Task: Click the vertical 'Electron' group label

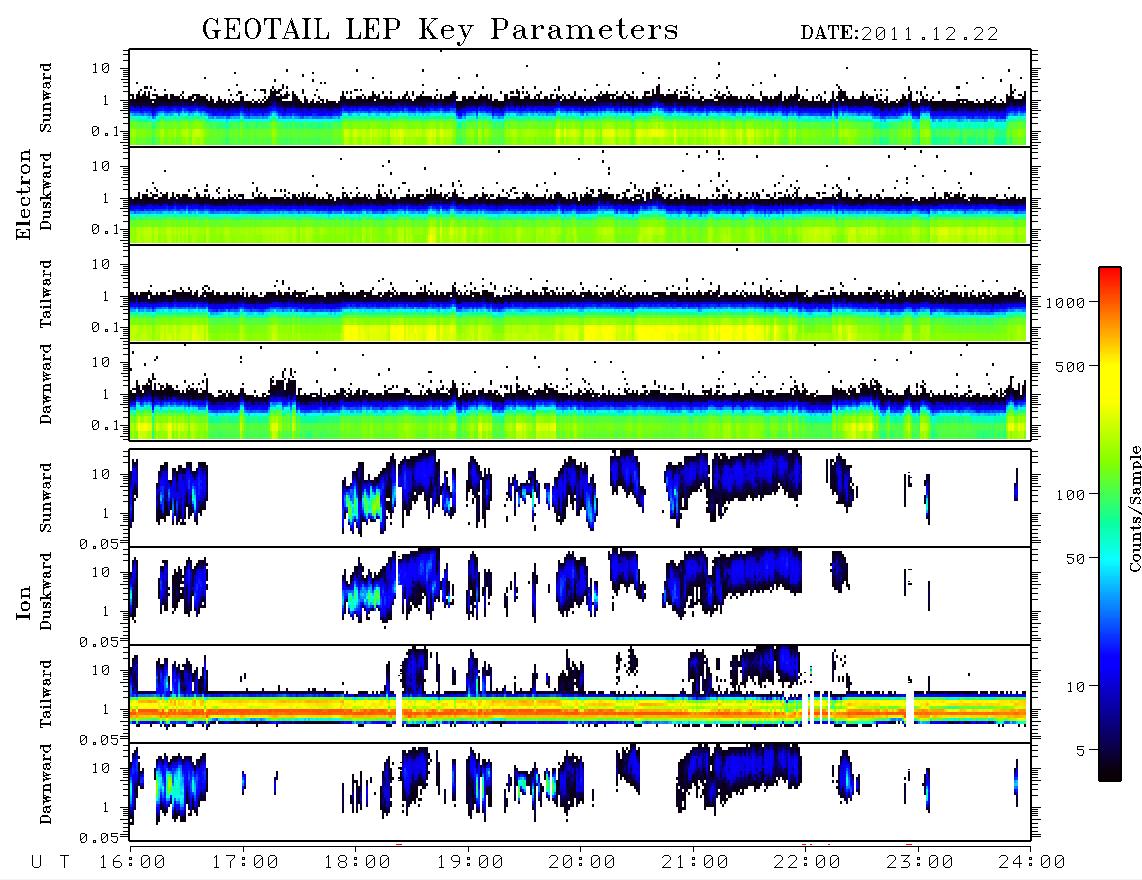Action: [x=24, y=195]
